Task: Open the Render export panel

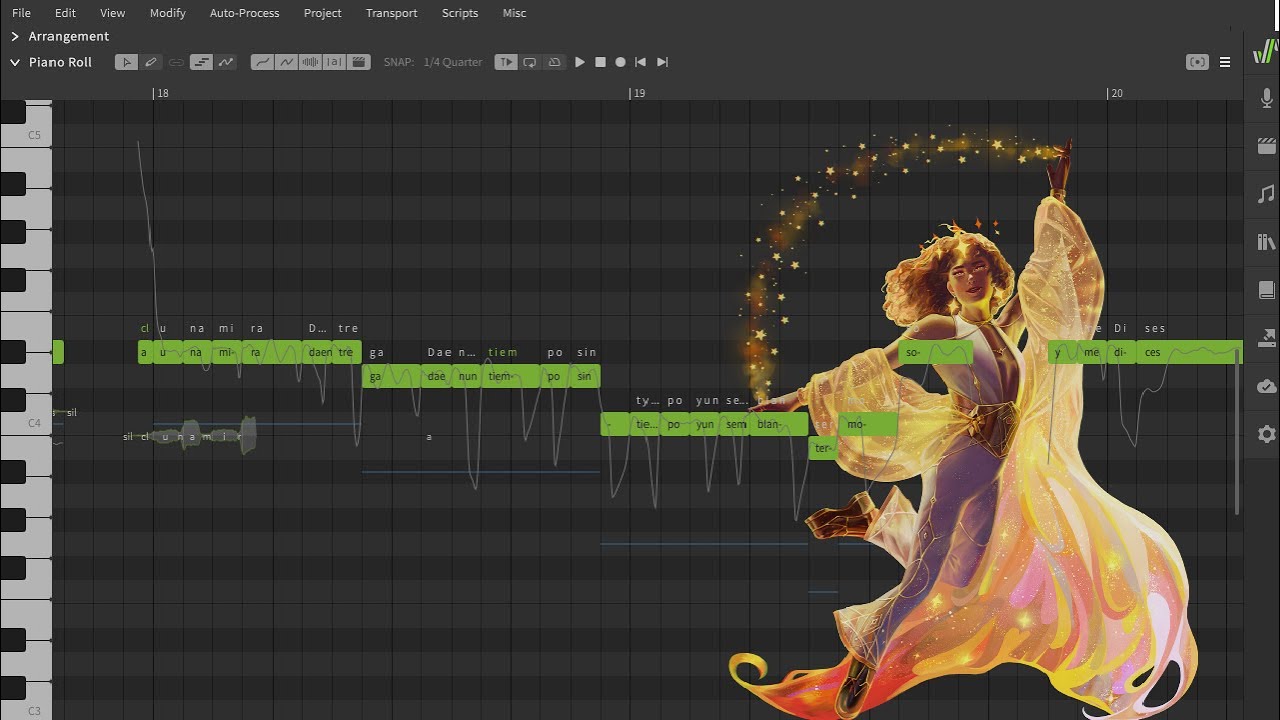Action: click(1267, 338)
